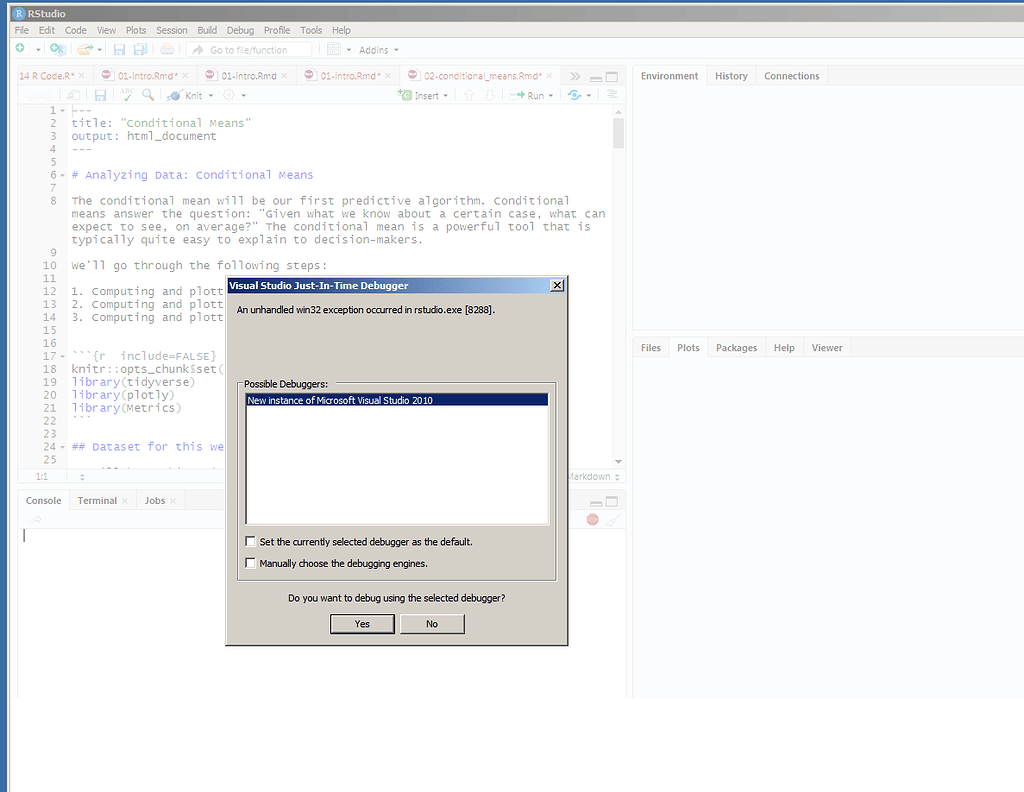Close the 14 R Code.R tab
Image resolution: width=1024 pixels, height=792 pixels.
point(82,76)
